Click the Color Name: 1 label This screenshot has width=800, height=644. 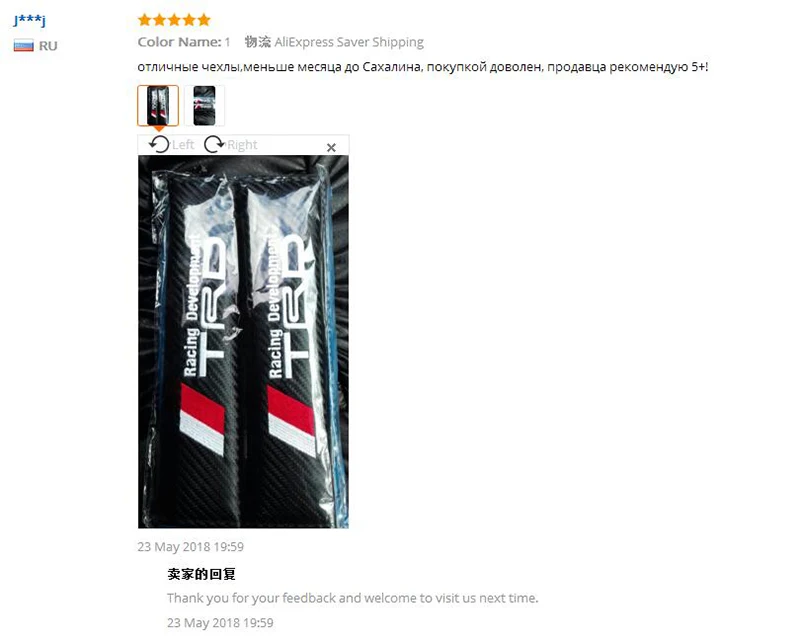click(184, 42)
